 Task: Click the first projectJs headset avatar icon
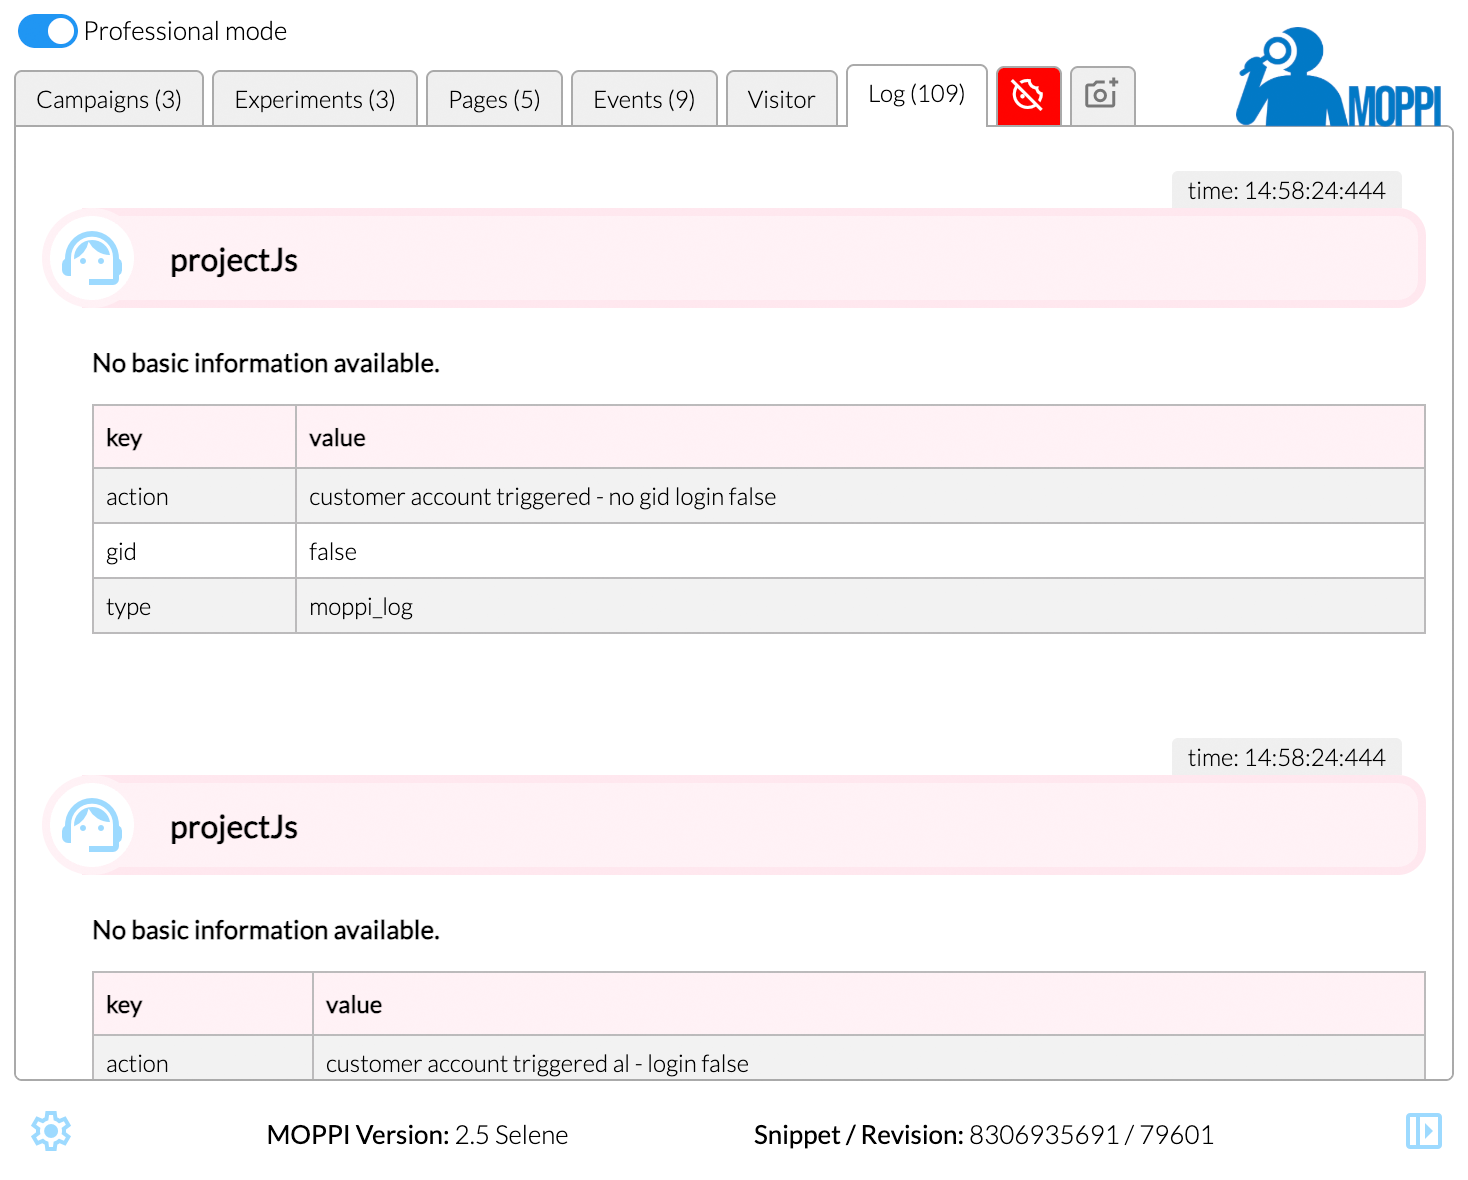coord(92,259)
